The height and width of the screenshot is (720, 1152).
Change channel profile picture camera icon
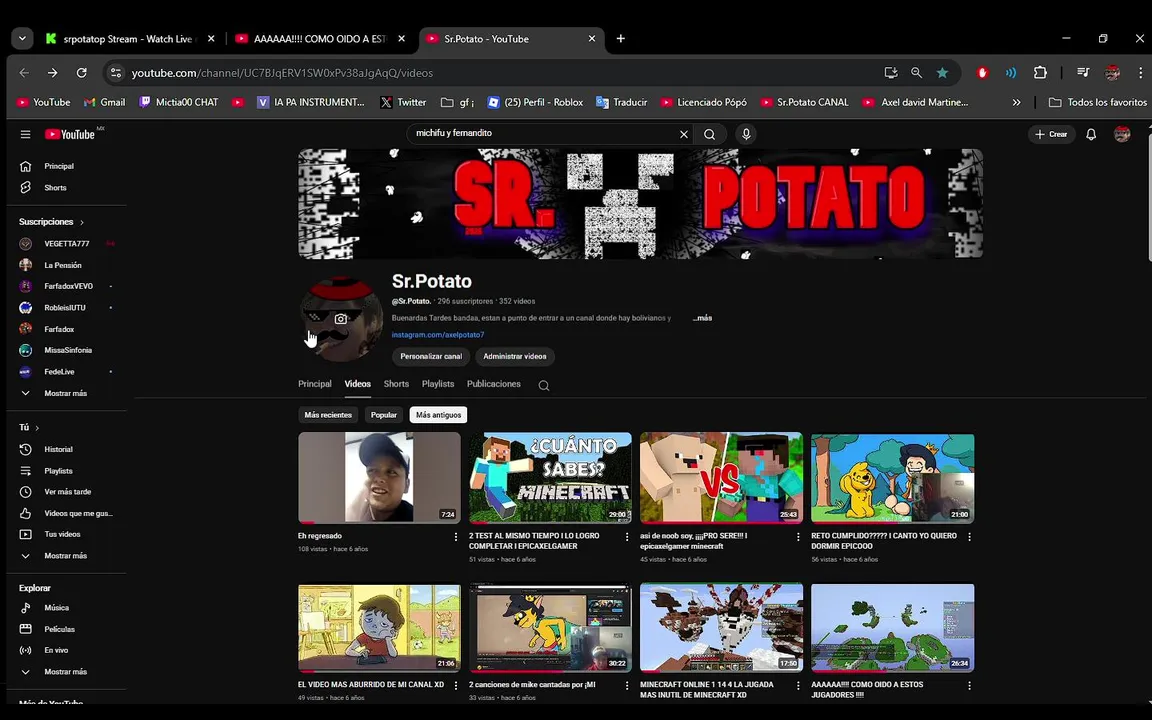pyautogui.click(x=341, y=319)
